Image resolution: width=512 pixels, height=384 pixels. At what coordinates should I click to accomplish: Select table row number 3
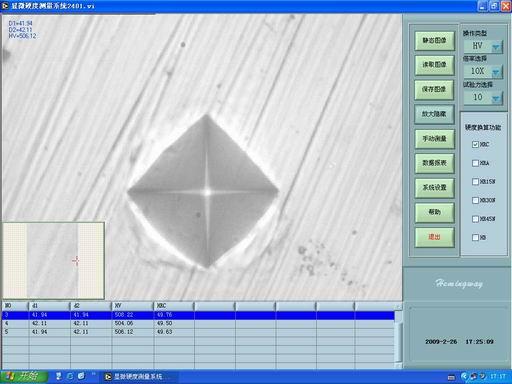(x=198, y=315)
